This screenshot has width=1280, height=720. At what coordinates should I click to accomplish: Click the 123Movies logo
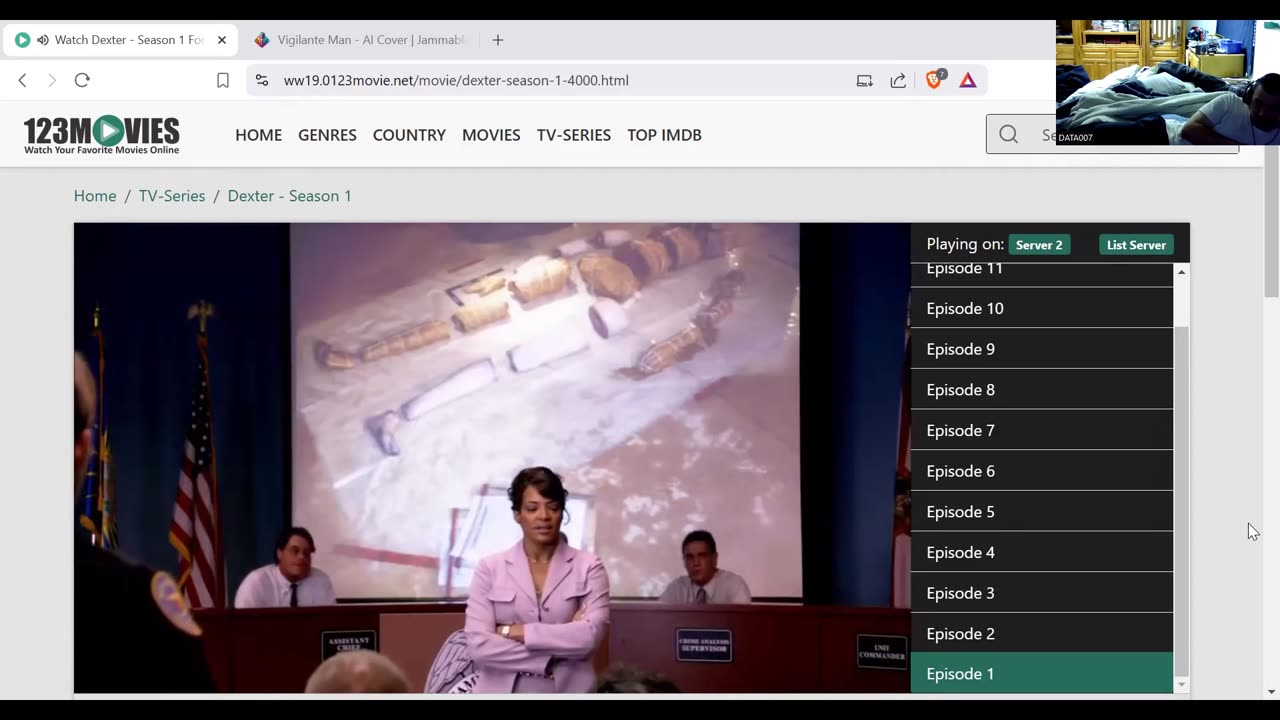[101, 135]
